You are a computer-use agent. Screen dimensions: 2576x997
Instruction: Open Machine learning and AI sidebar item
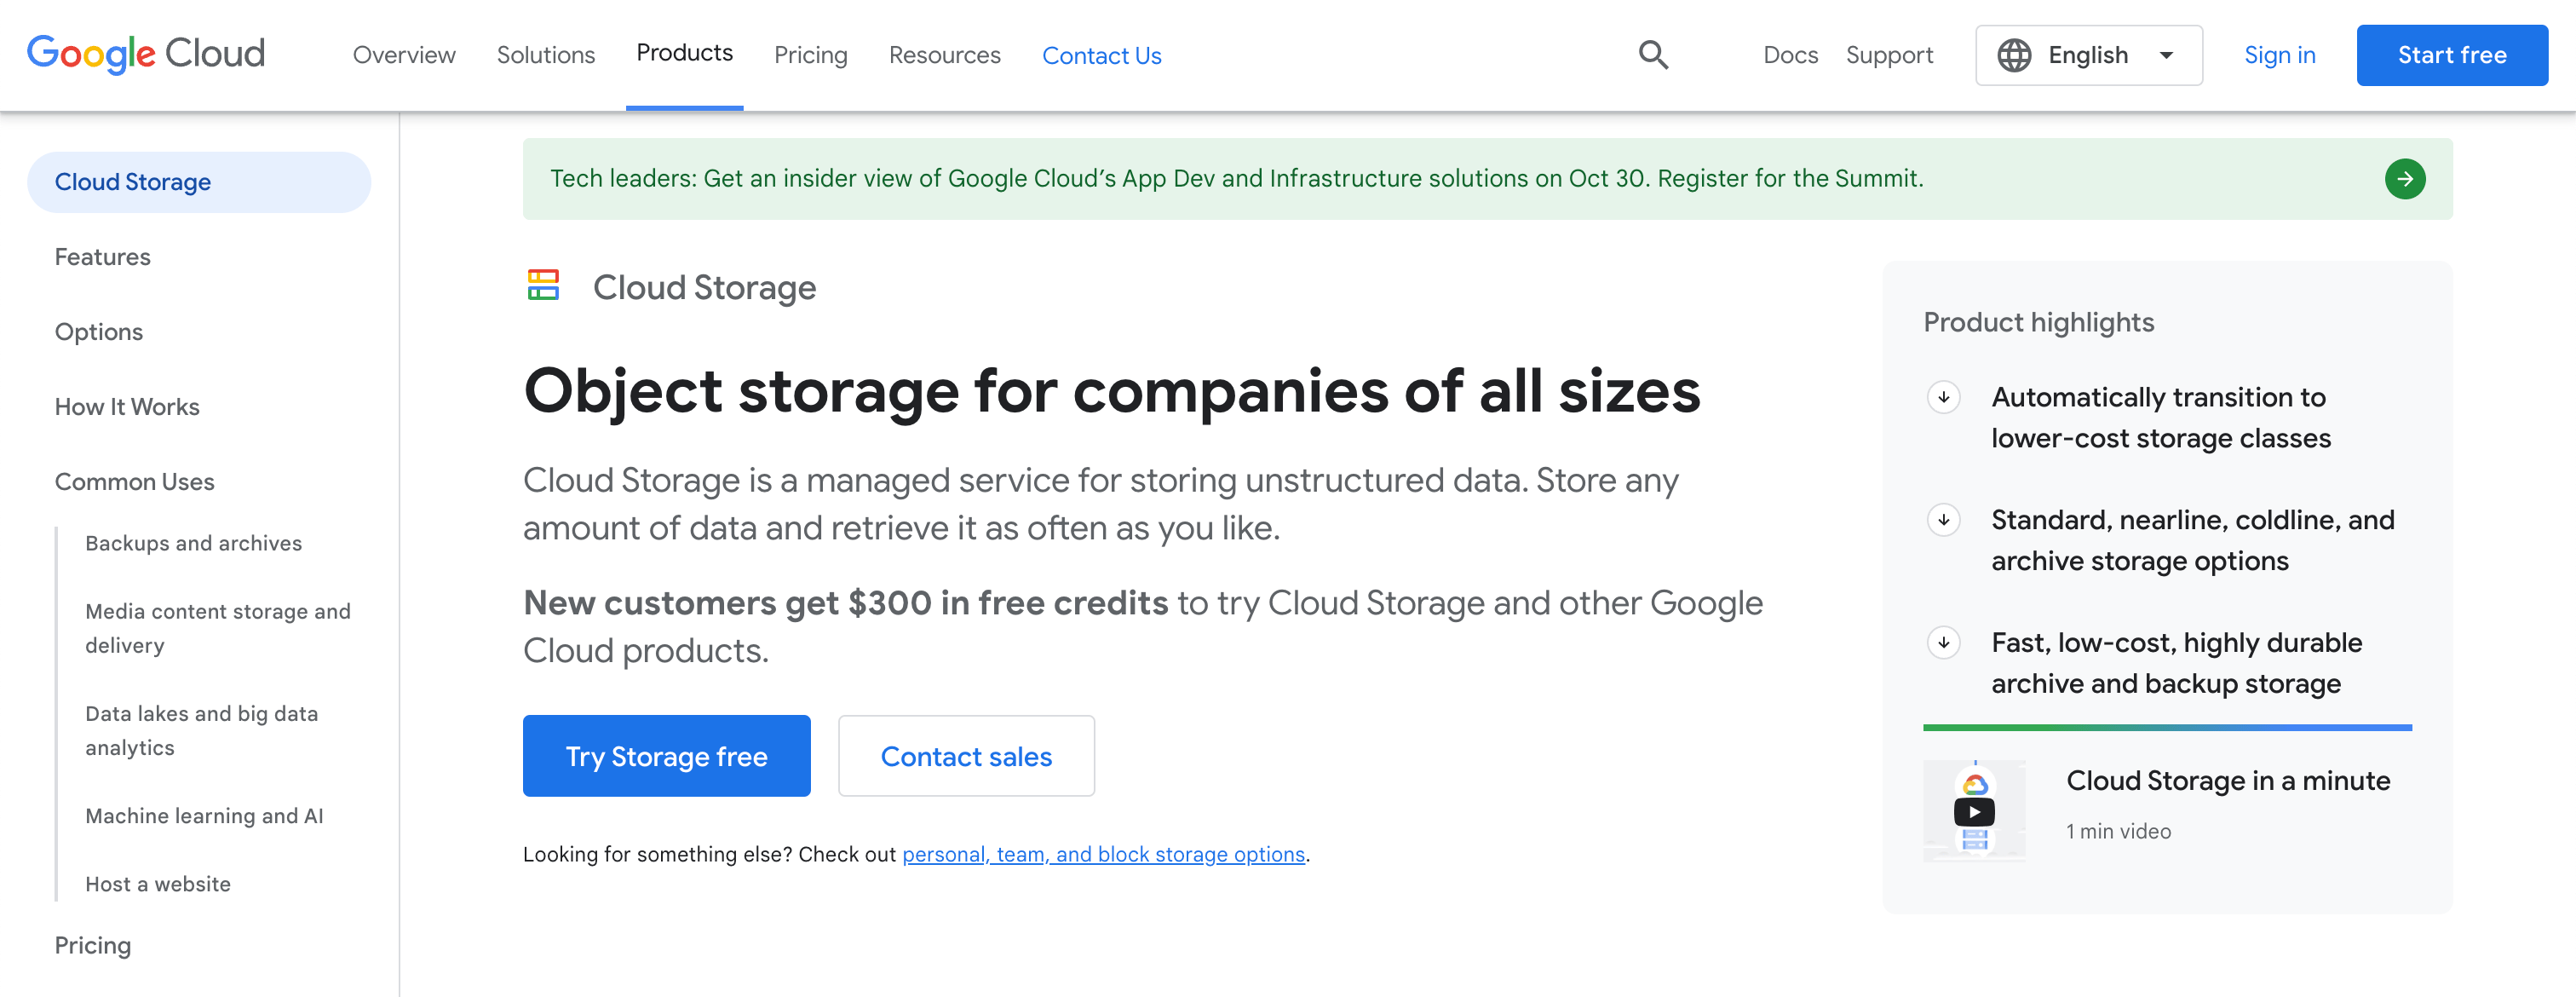click(204, 816)
